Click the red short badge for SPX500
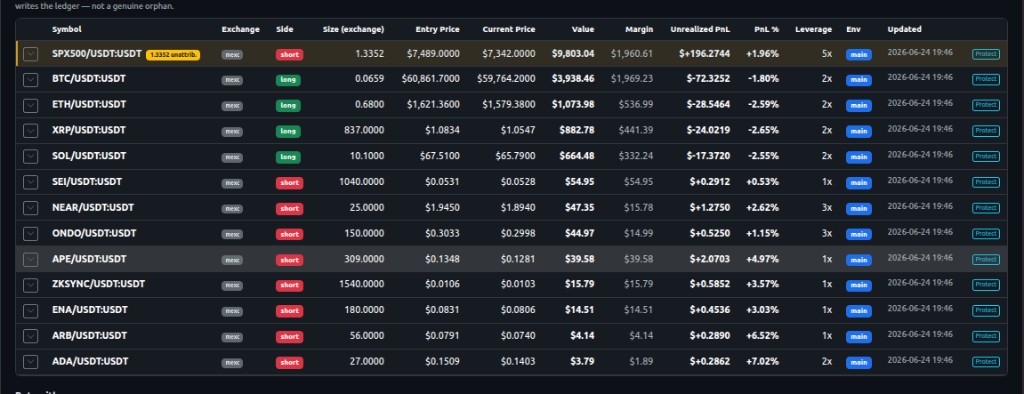Screen dimensions: 1024x394 [x=289, y=55]
